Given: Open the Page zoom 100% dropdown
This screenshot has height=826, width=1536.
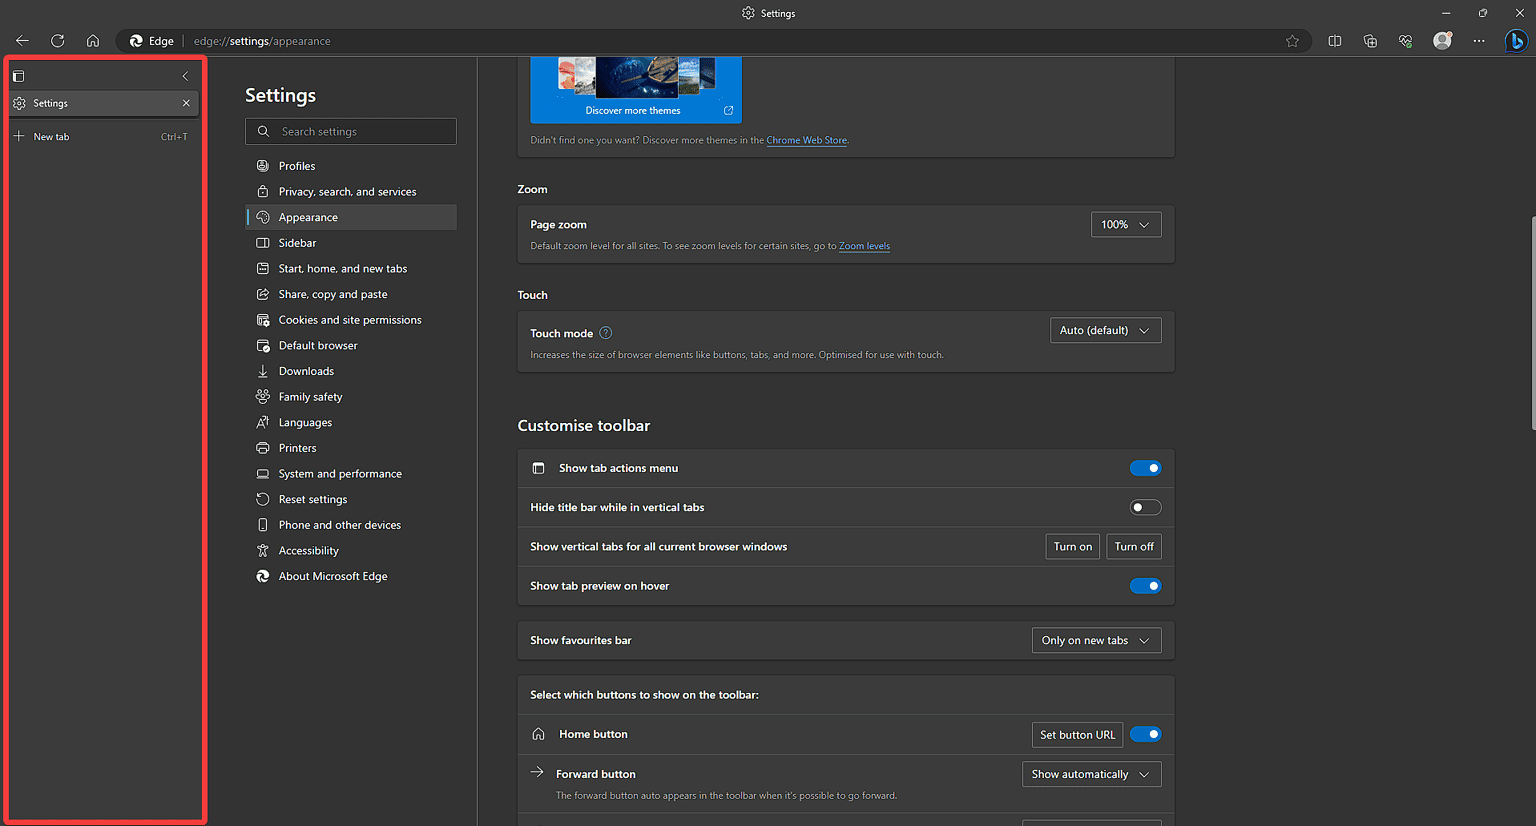Looking at the screenshot, I should pos(1125,225).
